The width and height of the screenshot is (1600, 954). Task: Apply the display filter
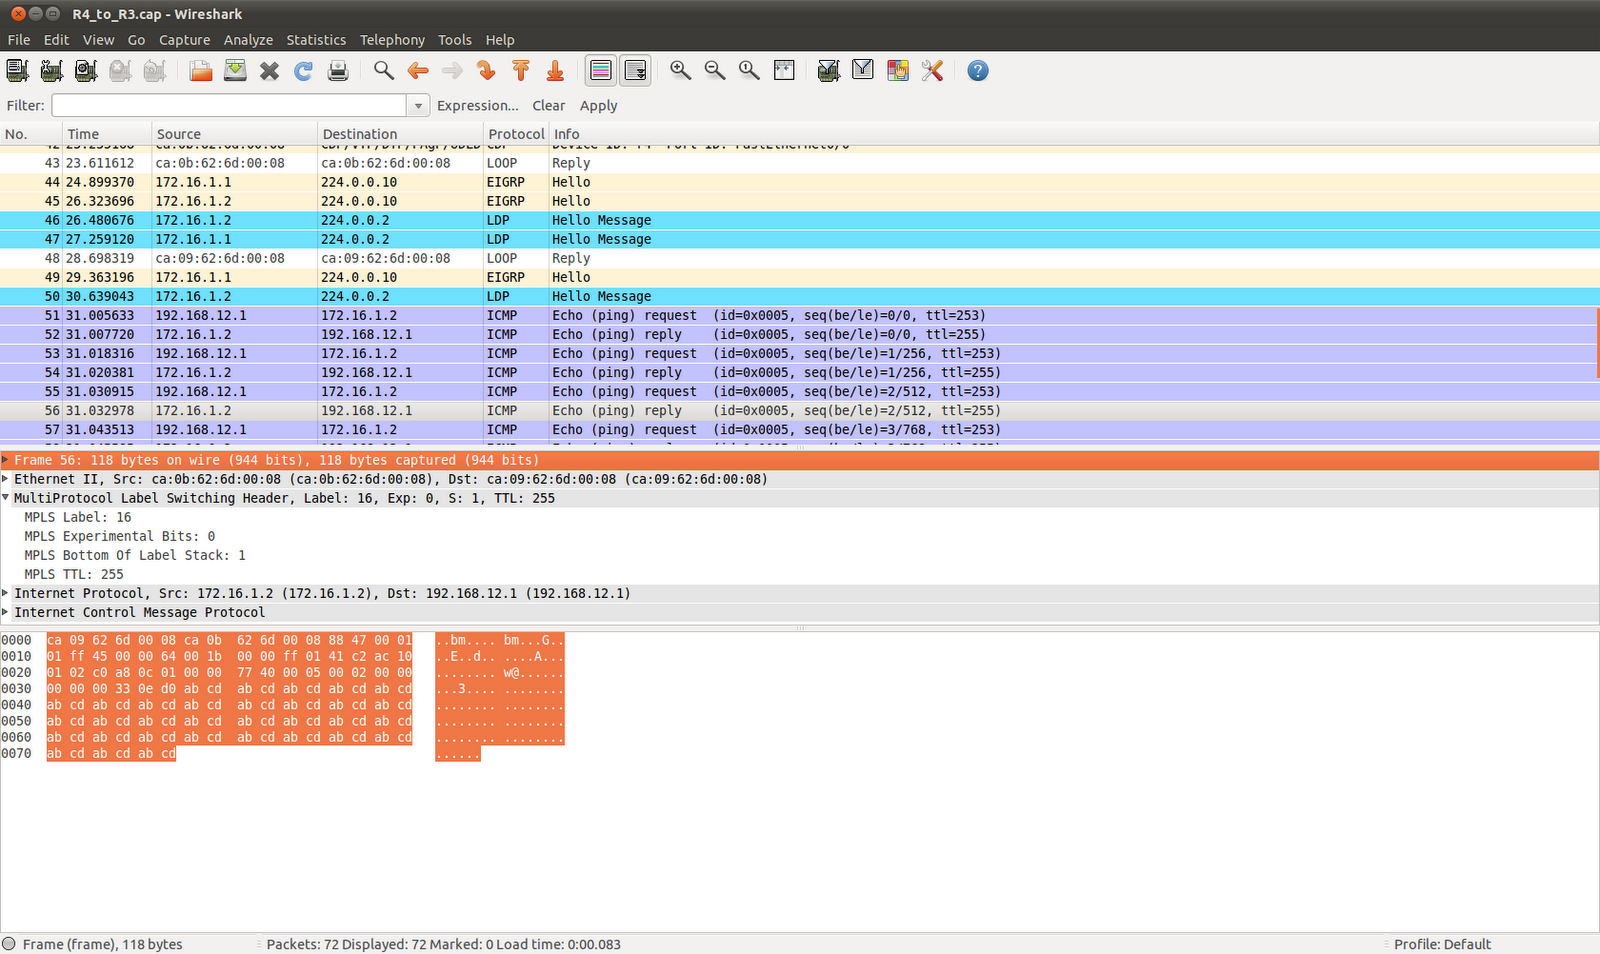coord(598,105)
